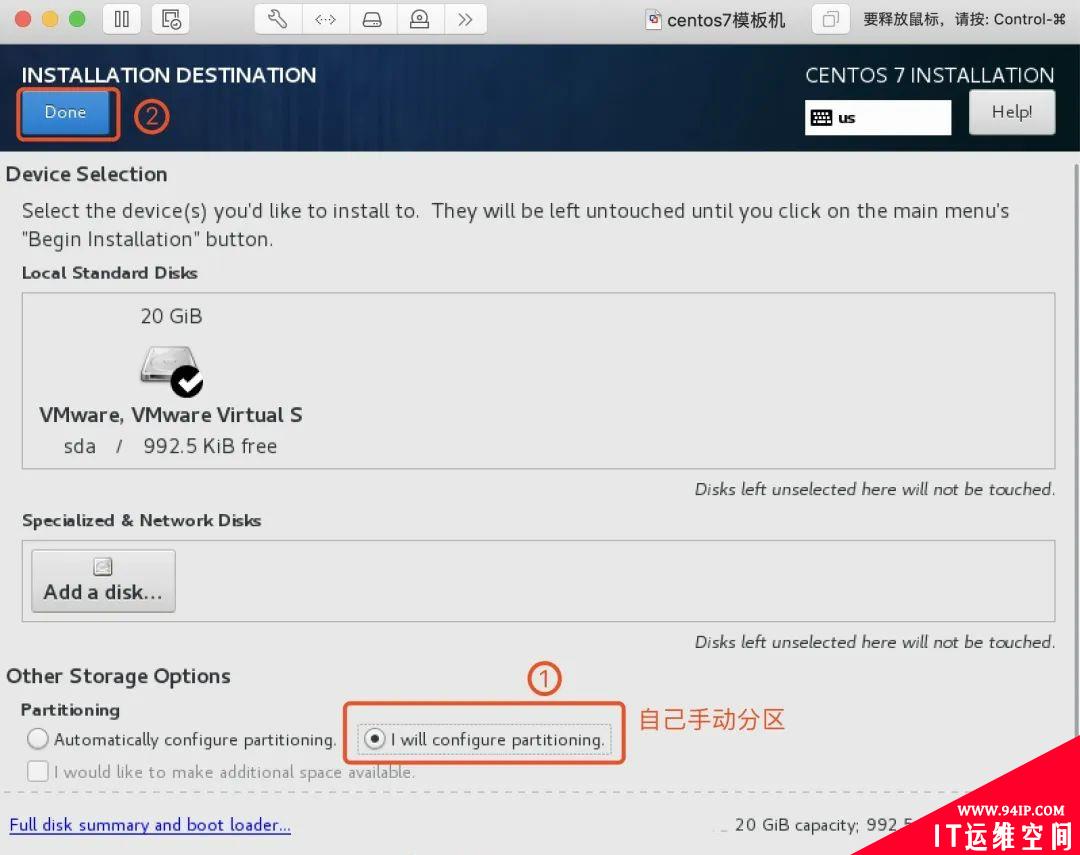This screenshot has height=855, width=1080.
Task: Expand more toolbar items chevron
Action: (466, 19)
